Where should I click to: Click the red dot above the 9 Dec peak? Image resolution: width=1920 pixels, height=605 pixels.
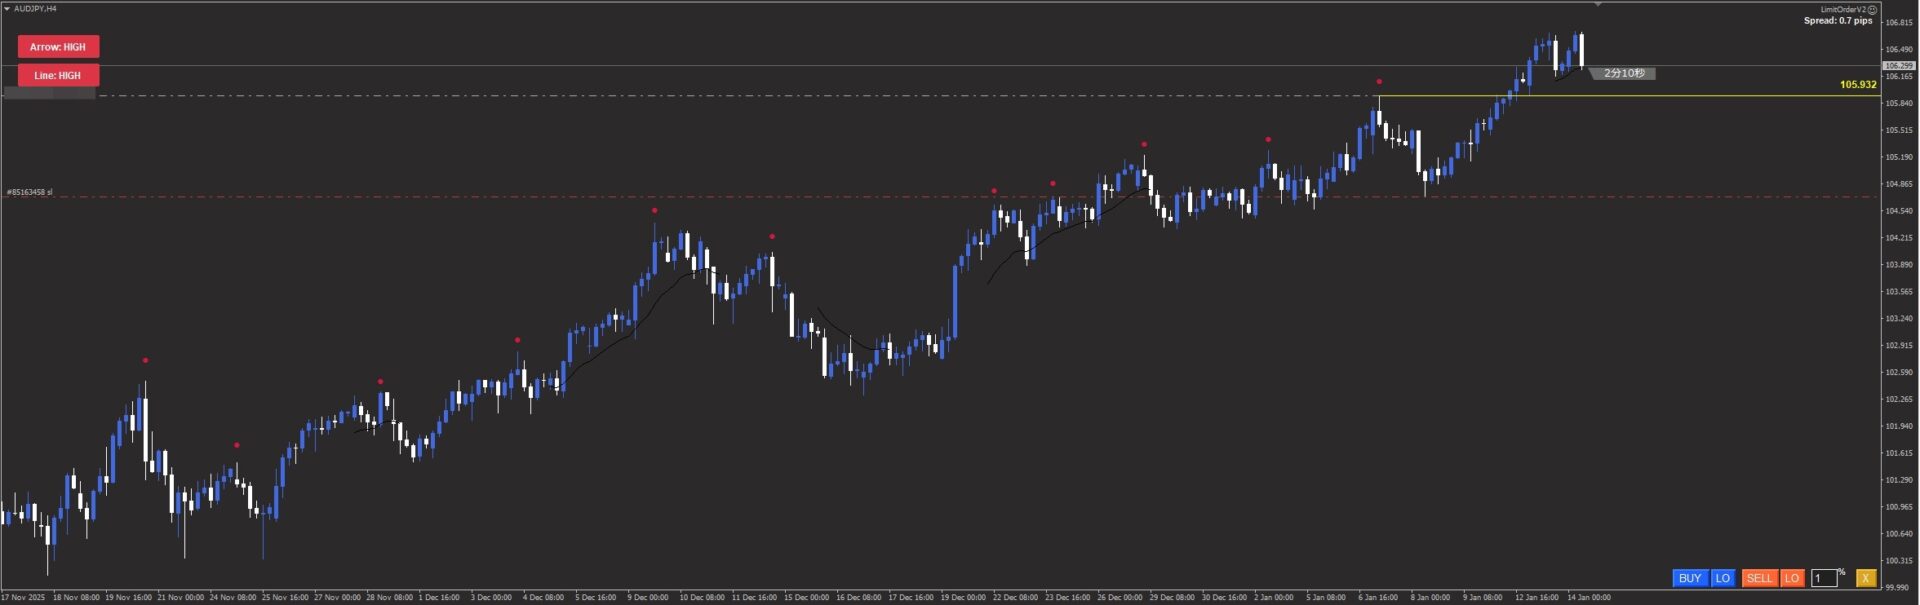point(654,211)
